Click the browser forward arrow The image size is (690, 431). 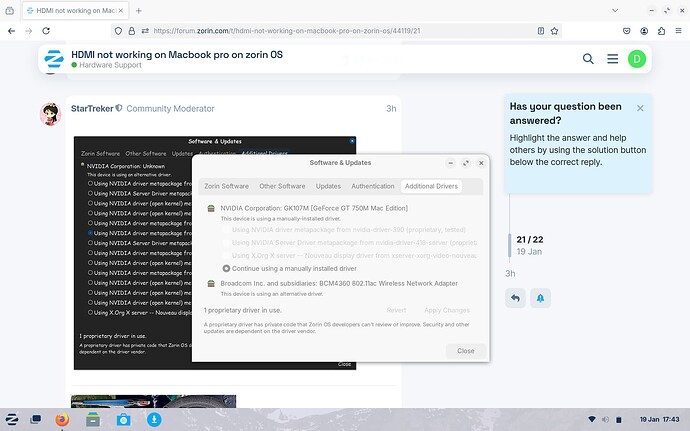[x=29, y=31]
